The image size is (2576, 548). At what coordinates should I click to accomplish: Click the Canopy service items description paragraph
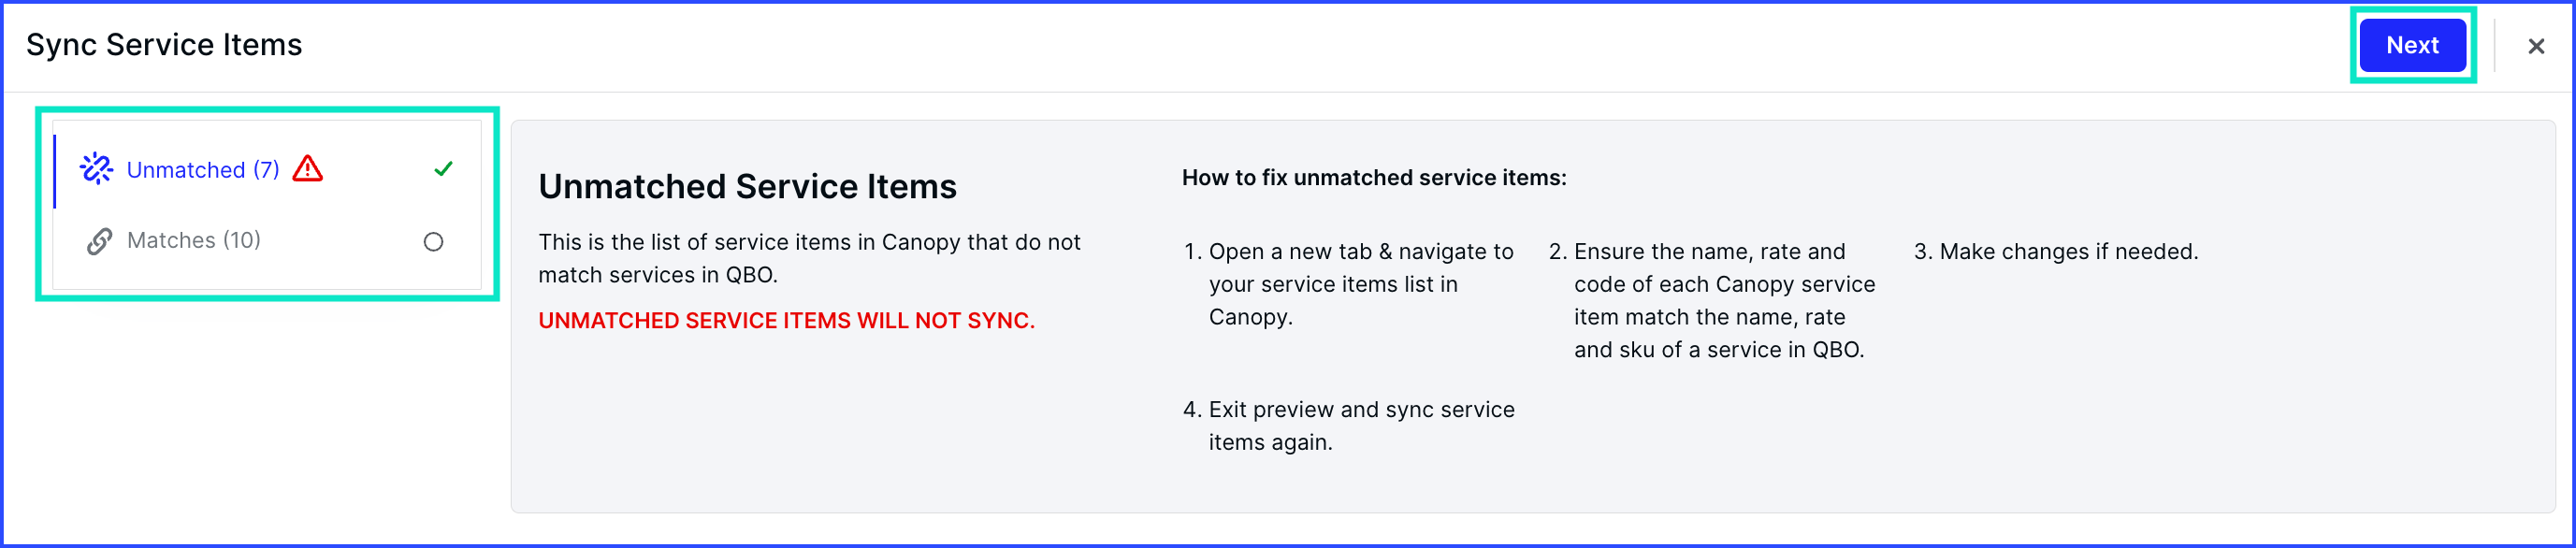809,258
